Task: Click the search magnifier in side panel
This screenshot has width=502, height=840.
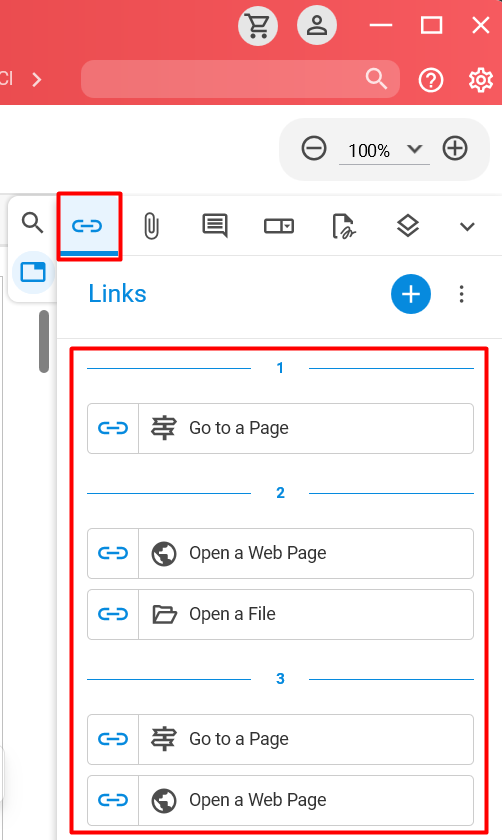Action: pyautogui.click(x=33, y=222)
